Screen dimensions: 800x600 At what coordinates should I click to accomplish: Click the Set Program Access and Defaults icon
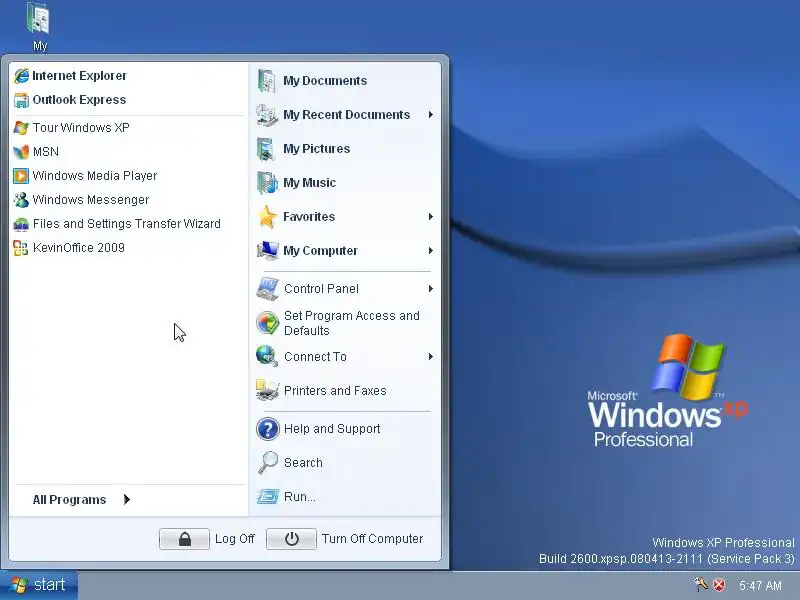pos(267,323)
